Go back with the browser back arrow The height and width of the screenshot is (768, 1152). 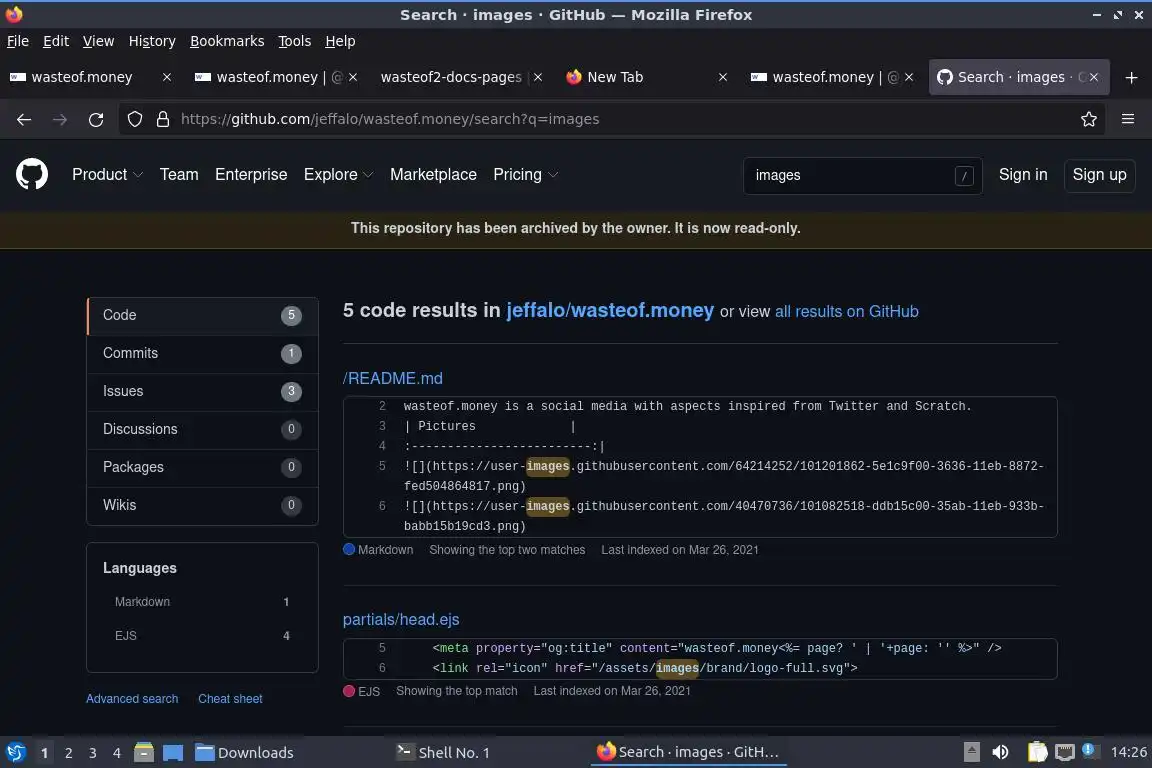[24, 119]
